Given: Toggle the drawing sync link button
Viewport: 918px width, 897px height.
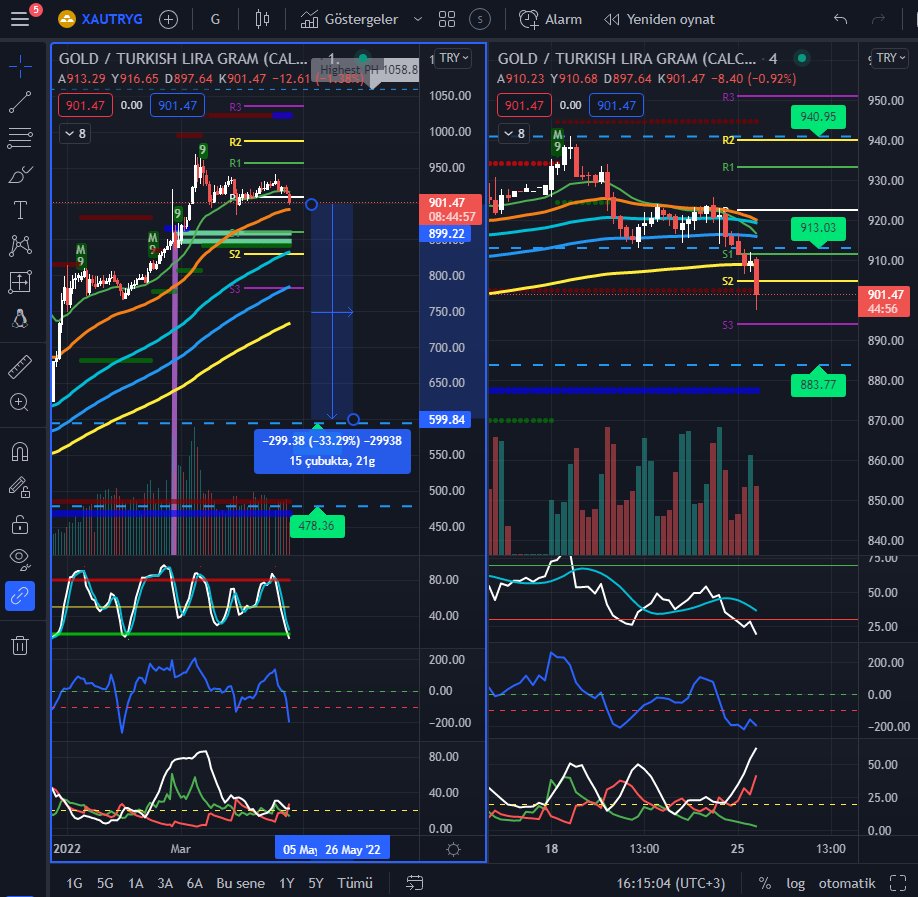Looking at the screenshot, I should pyautogui.click(x=20, y=596).
